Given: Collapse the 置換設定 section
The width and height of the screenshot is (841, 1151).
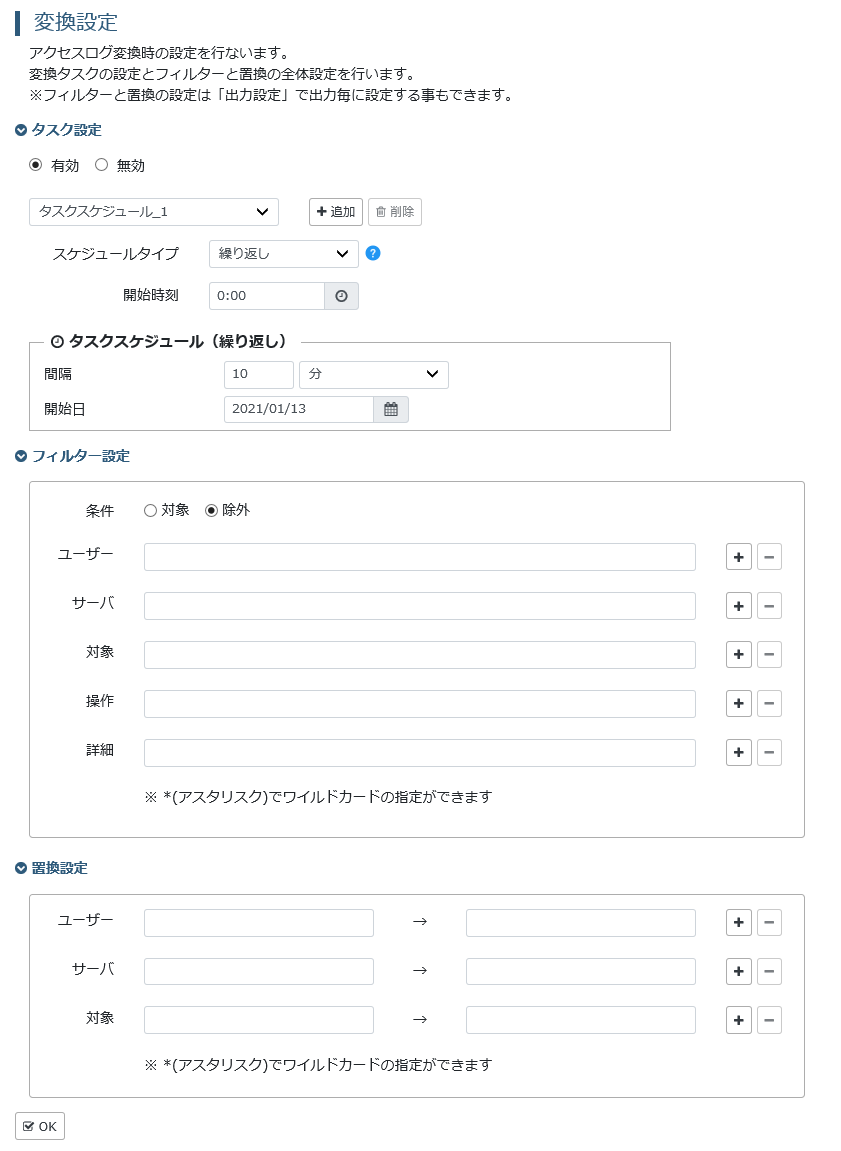Looking at the screenshot, I should [x=51, y=868].
